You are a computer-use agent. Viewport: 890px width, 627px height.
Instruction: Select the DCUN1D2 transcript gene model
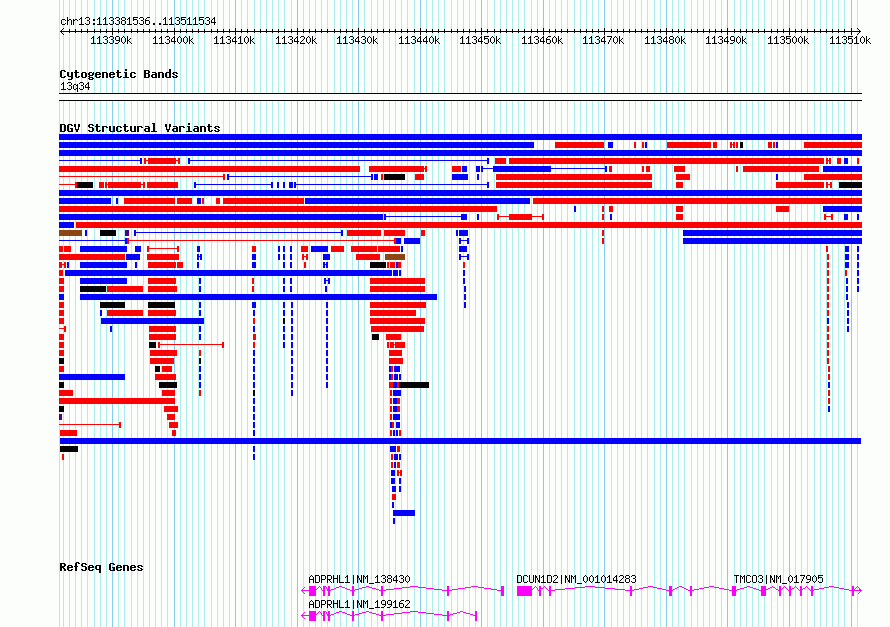click(624, 591)
